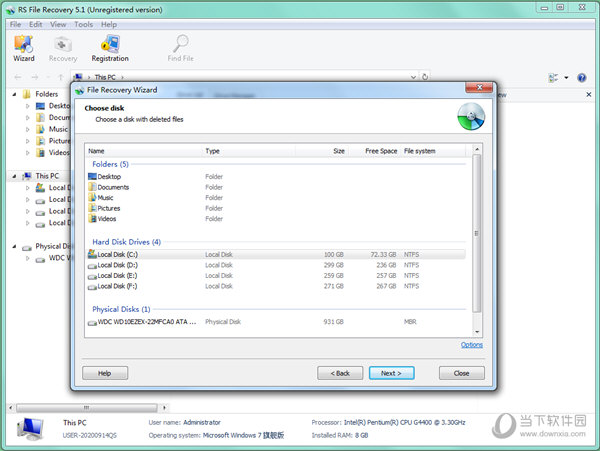Click the wizard list scroll down arrow

coord(476,332)
